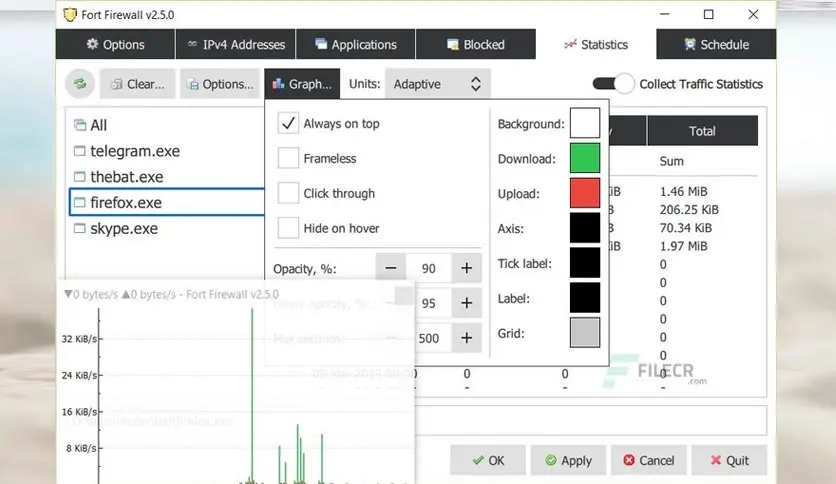Viewport: 836px width, 484px height.
Task: Click the Graph... toolbar button
Action: (x=302, y=84)
